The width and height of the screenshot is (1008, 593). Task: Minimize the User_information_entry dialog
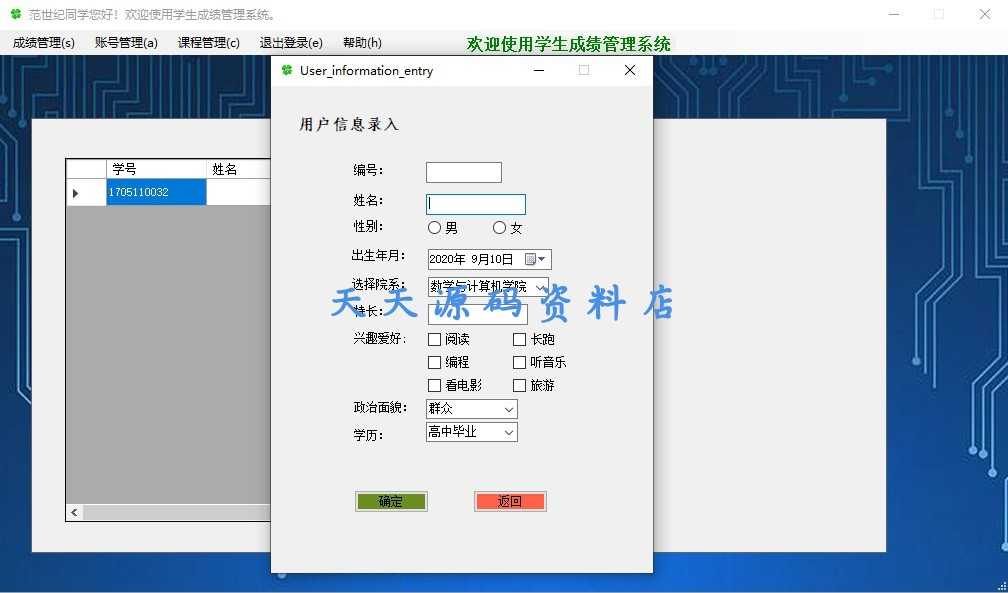(539, 70)
